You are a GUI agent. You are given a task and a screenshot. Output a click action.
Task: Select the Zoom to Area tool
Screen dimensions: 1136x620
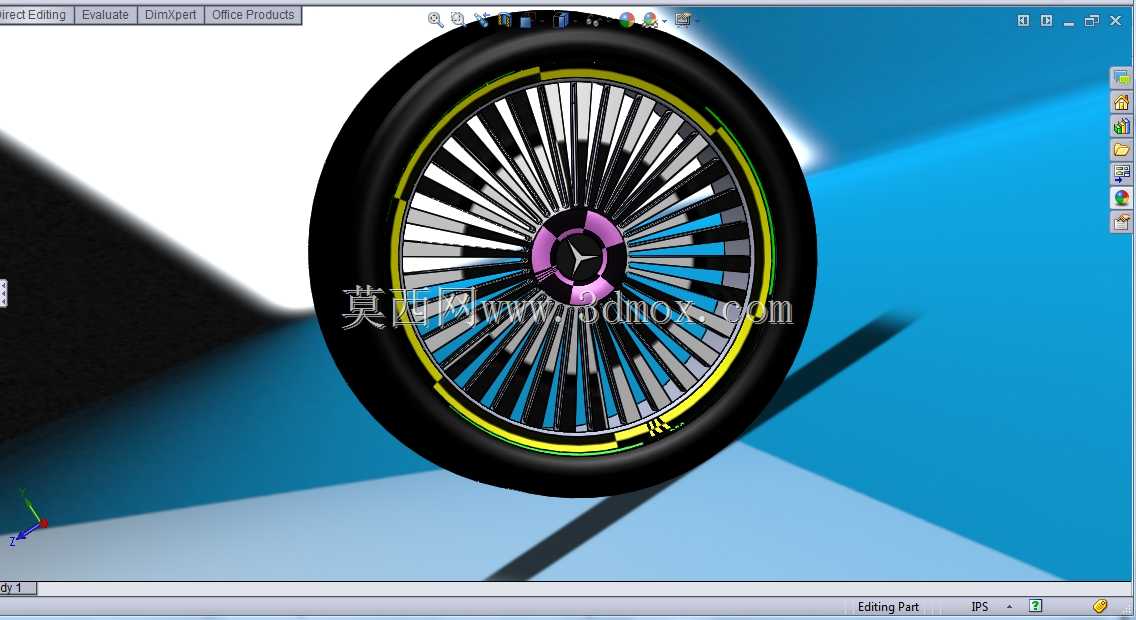[x=458, y=20]
